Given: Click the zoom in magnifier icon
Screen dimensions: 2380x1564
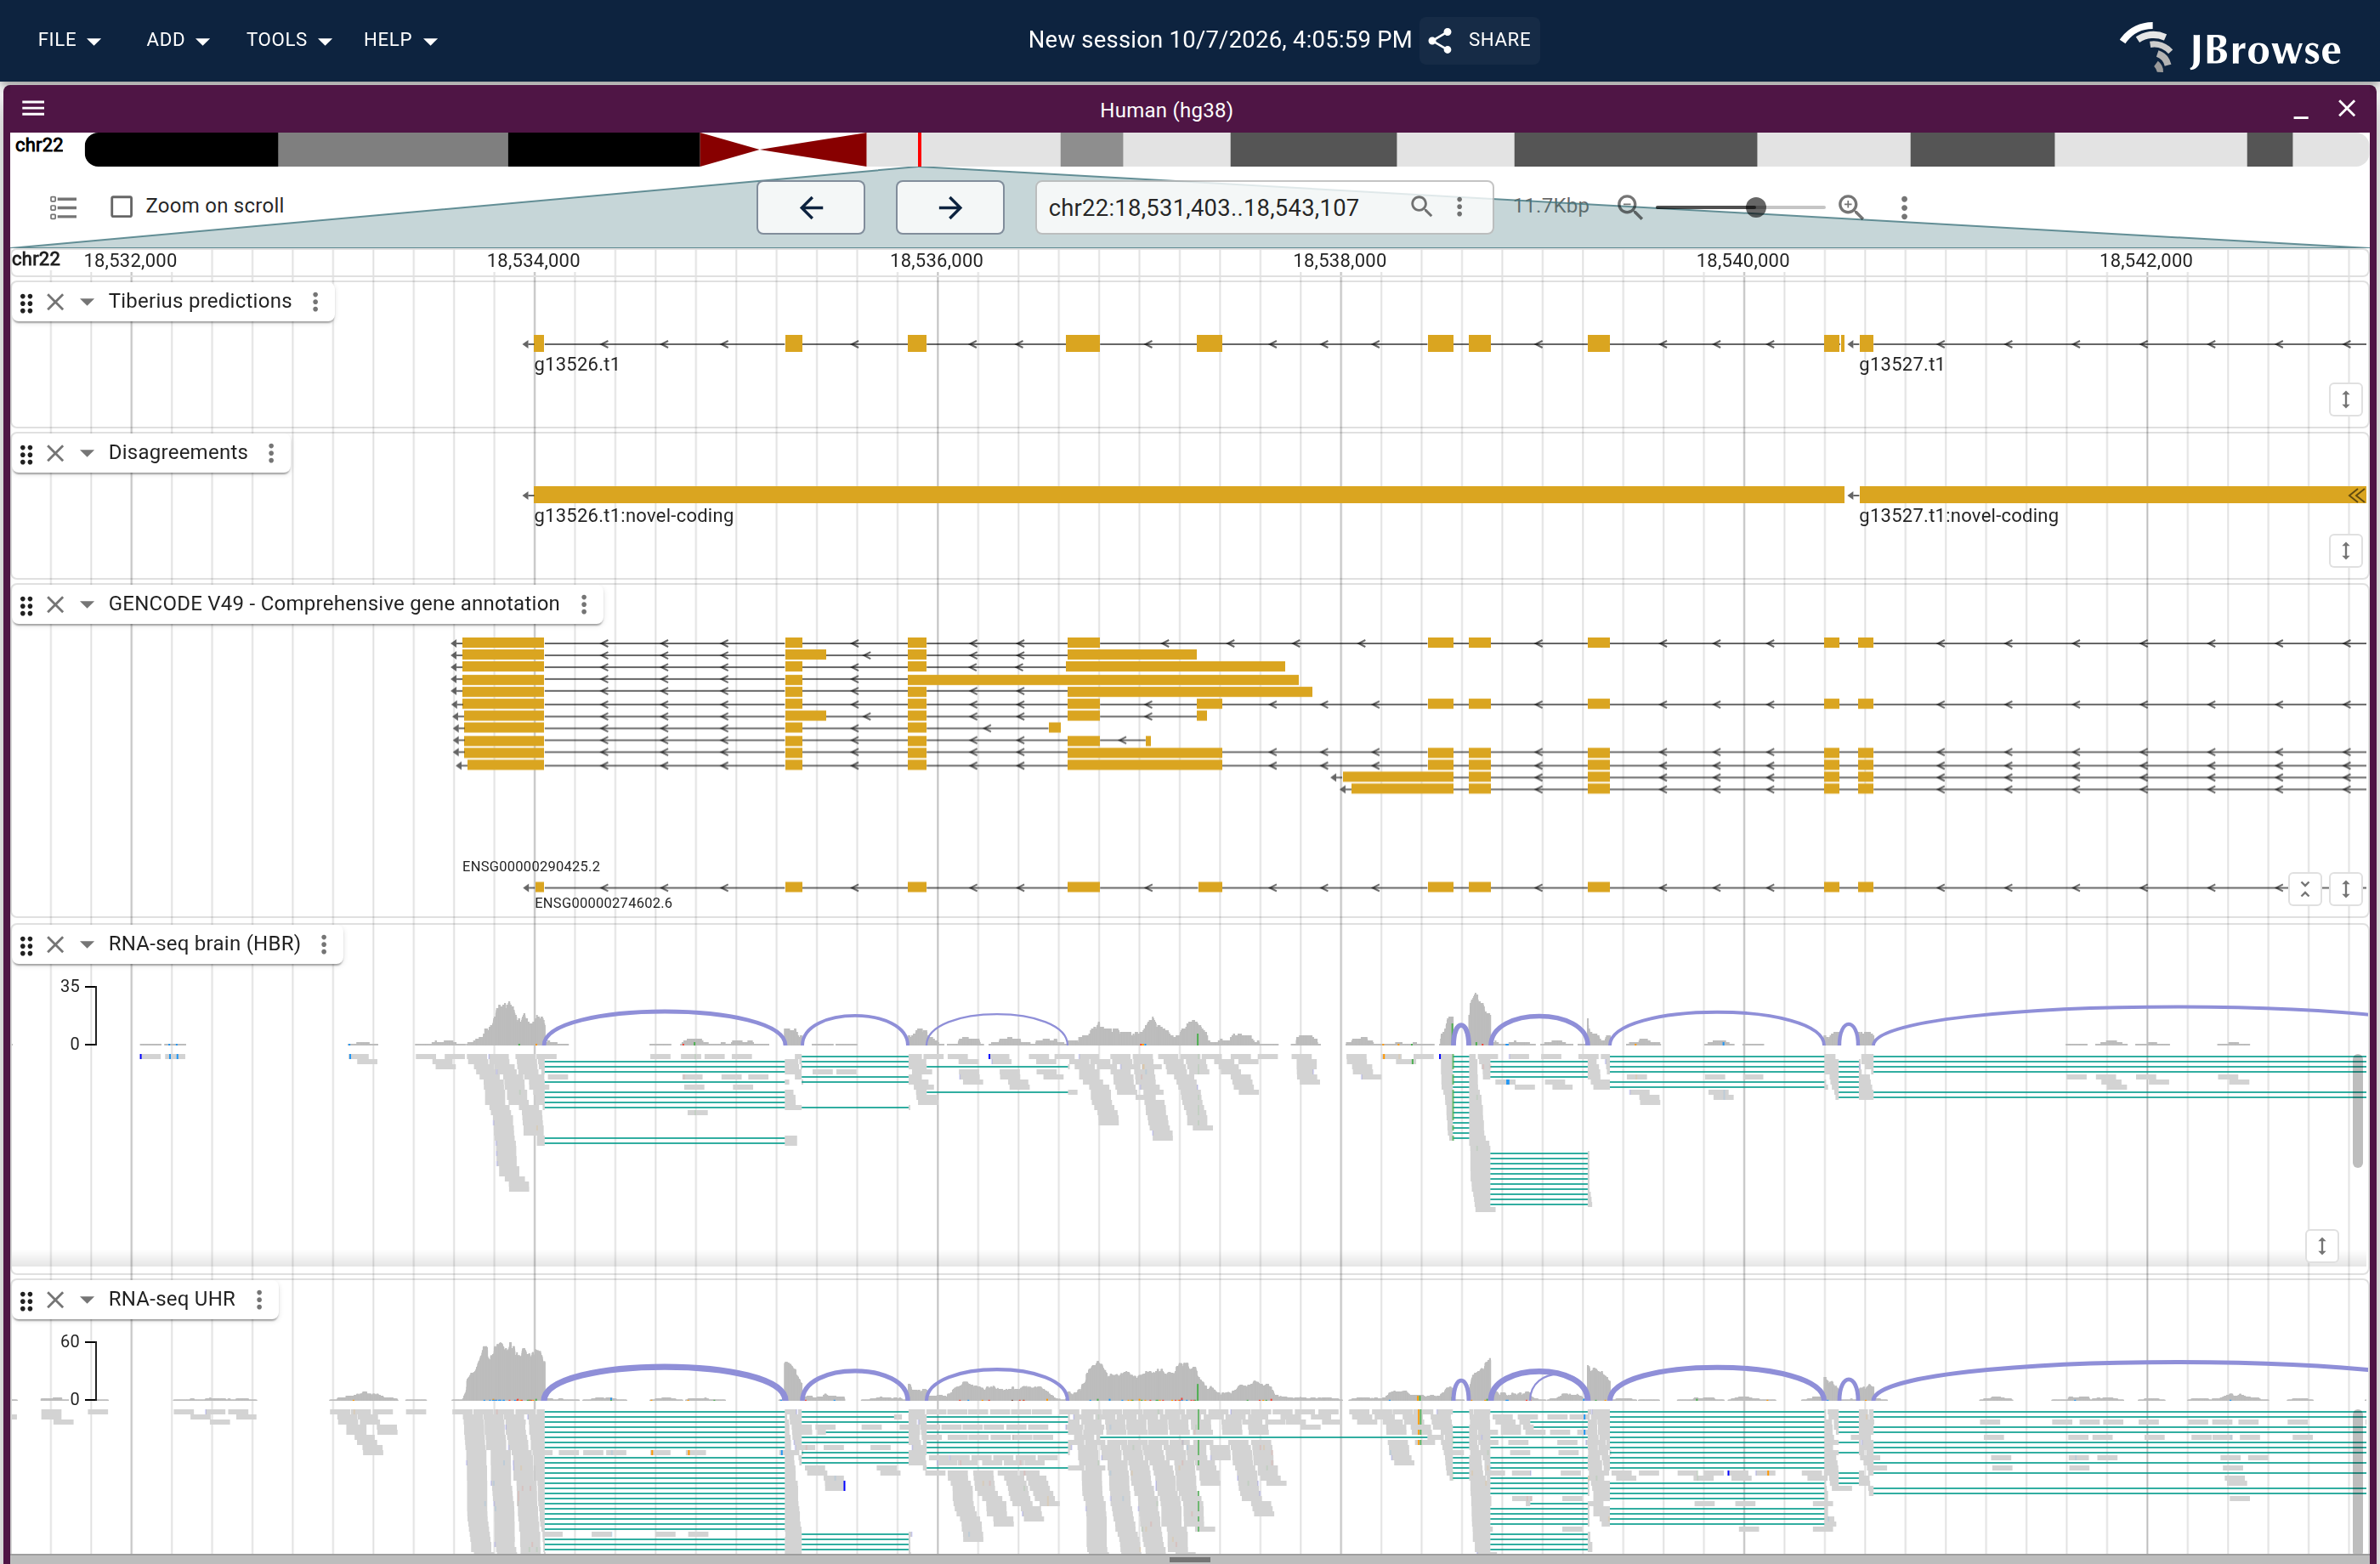Looking at the screenshot, I should [x=1851, y=207].
